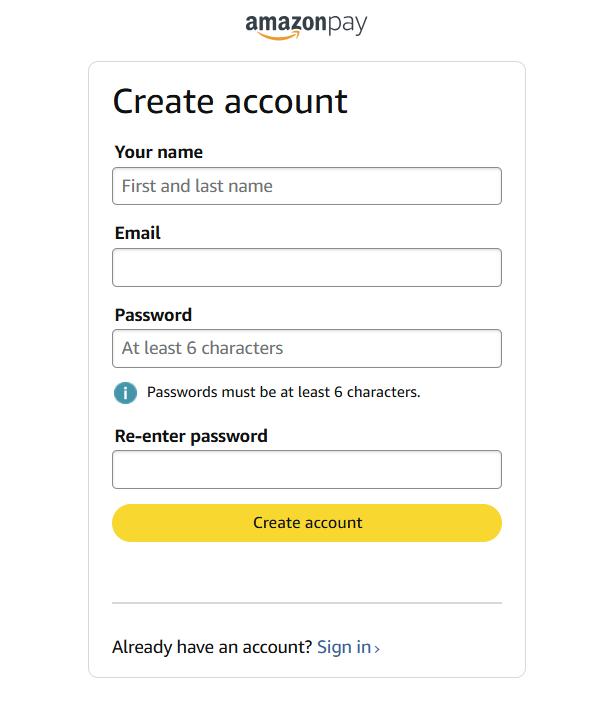Click the chevron next to Sign in

[377, 649]
